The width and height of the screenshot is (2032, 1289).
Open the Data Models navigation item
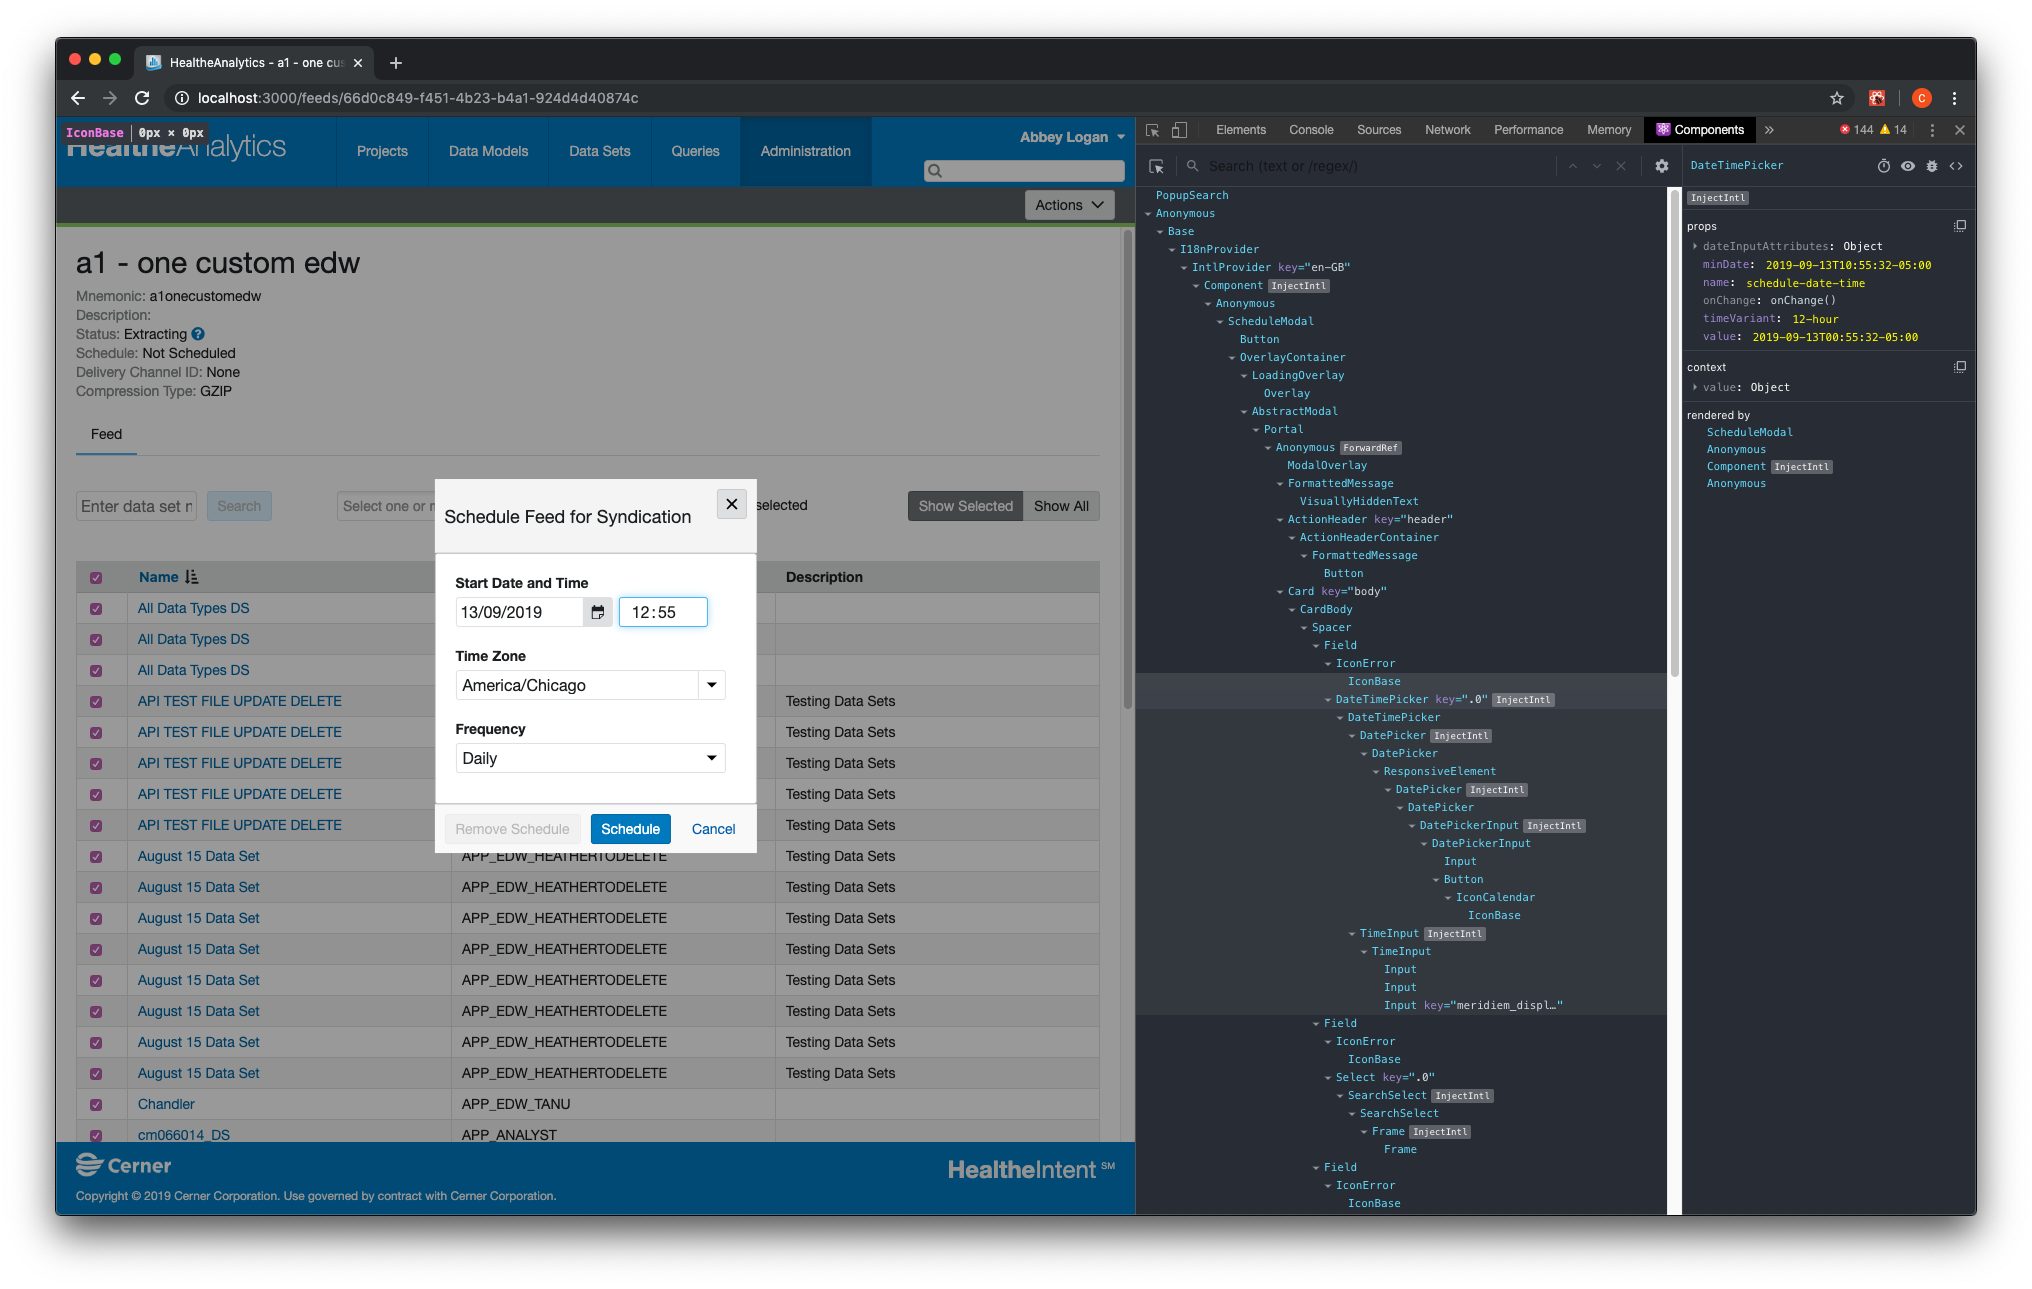488,151
